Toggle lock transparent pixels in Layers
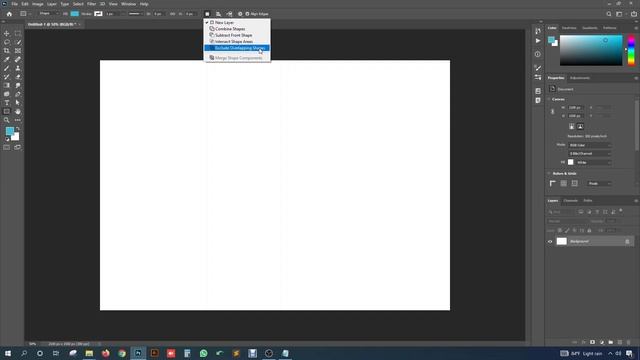Viewport: 640px width, 360px height. (x=560, y=231)
